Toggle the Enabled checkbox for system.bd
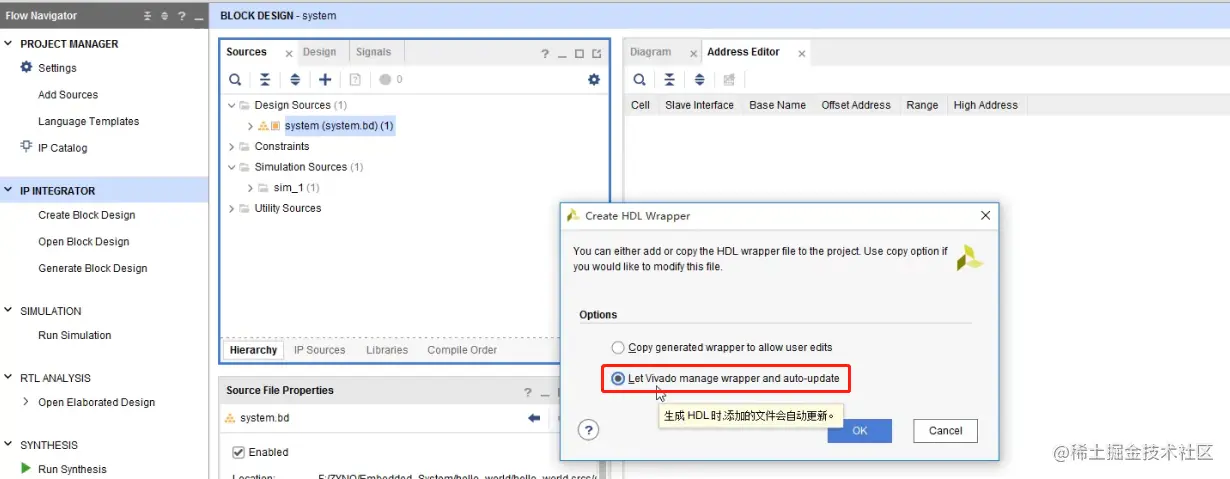 [238, 452]
